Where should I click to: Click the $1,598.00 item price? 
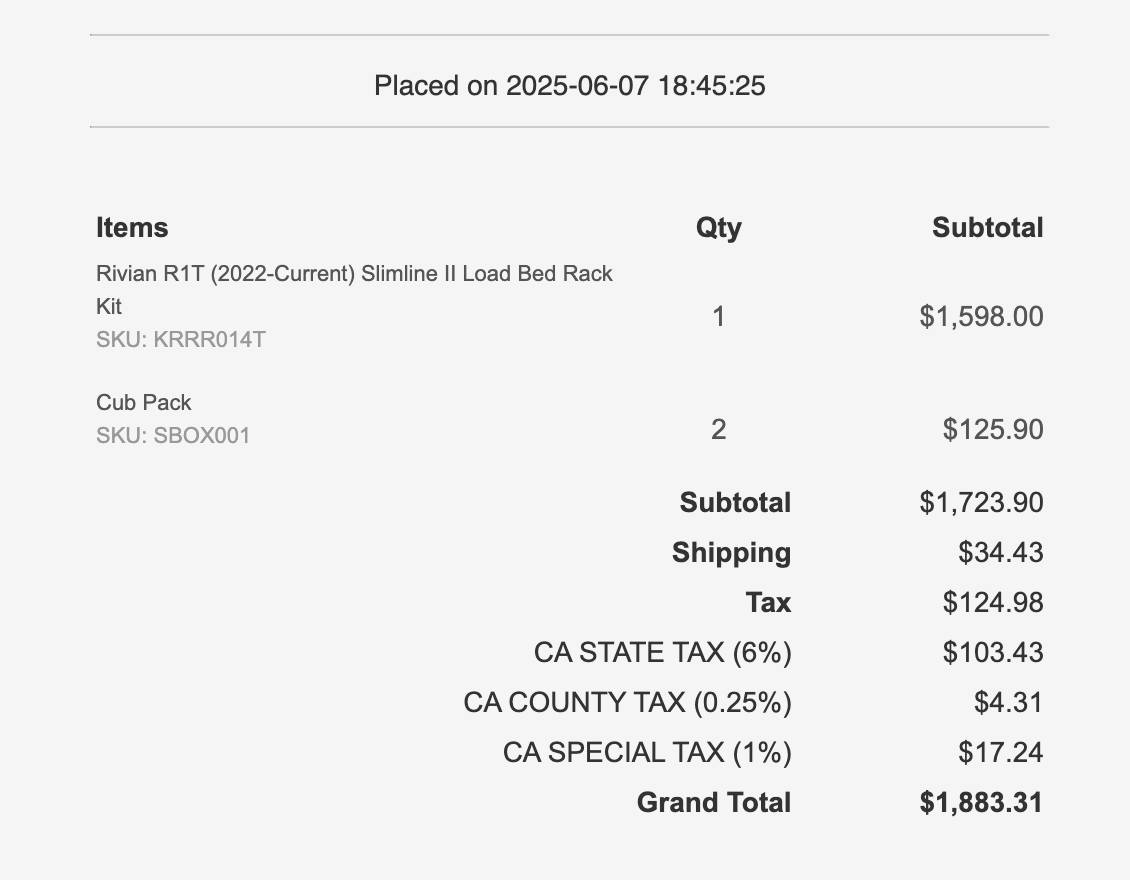(982, 316)
